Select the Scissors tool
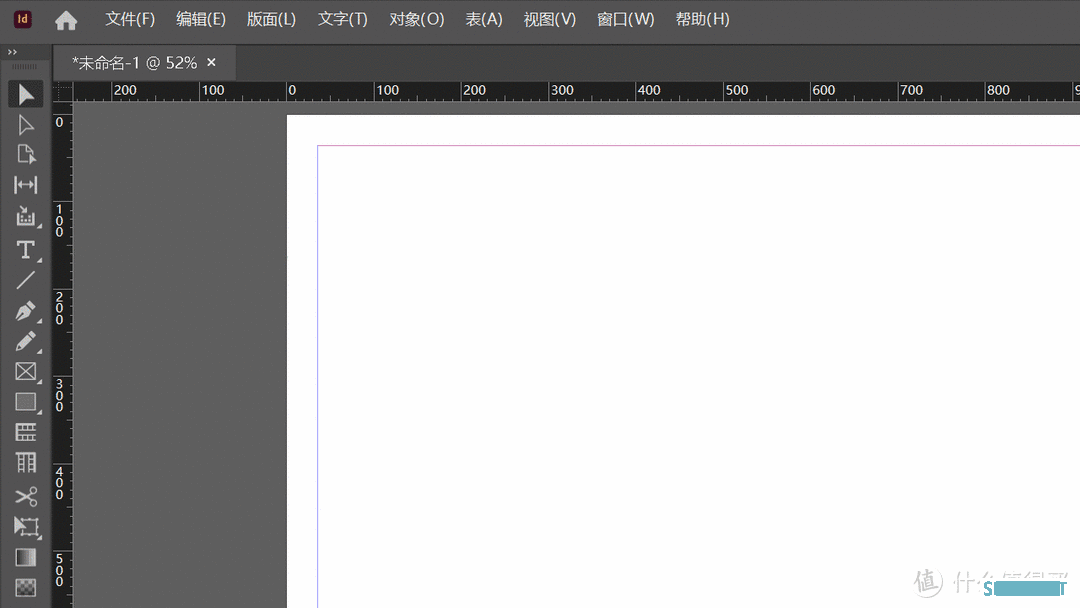The image size is (1080, 608). pos(25,496)
